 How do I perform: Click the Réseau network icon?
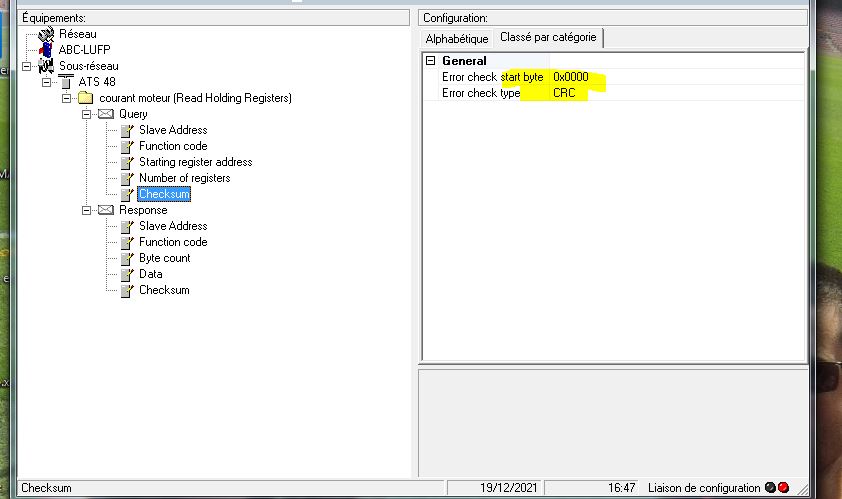coord(46,34)
